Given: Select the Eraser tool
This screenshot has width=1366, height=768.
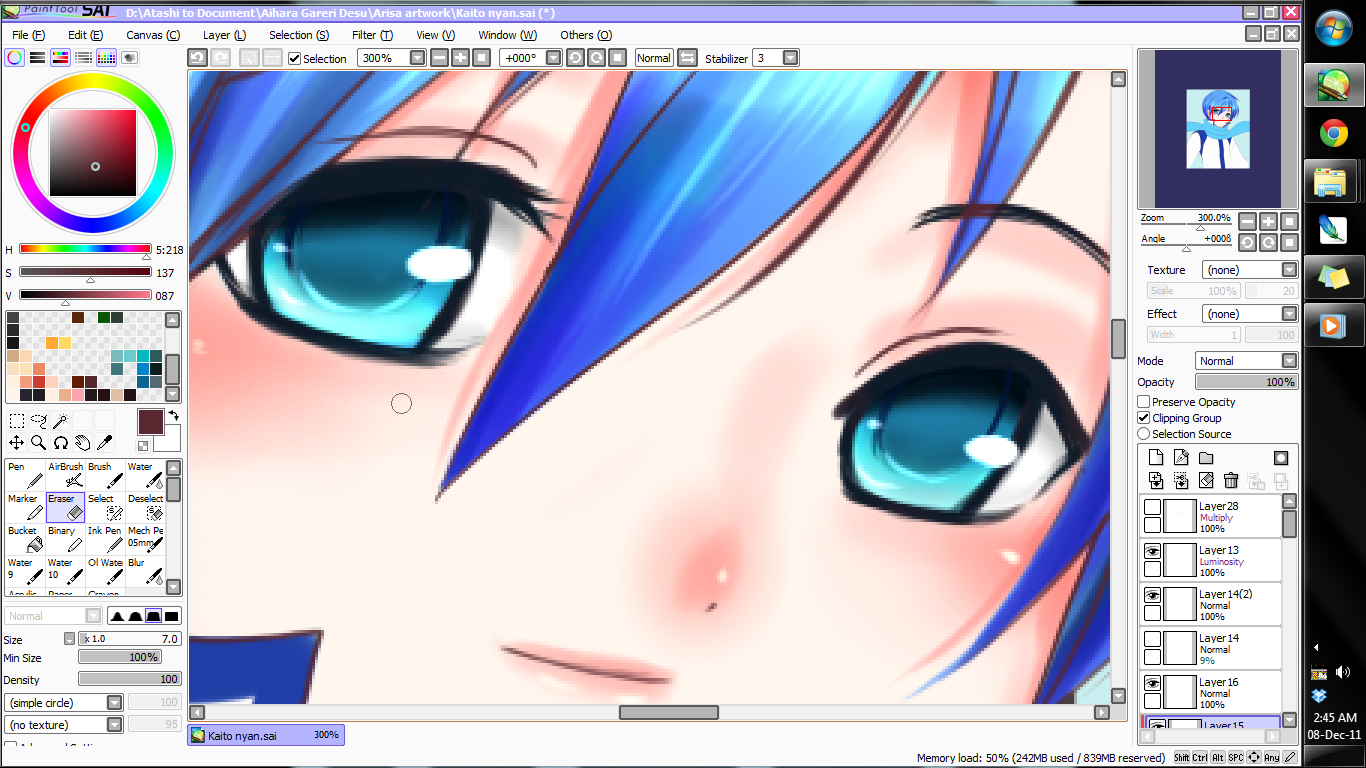Looking at the screenshot, I should [65, 508].
